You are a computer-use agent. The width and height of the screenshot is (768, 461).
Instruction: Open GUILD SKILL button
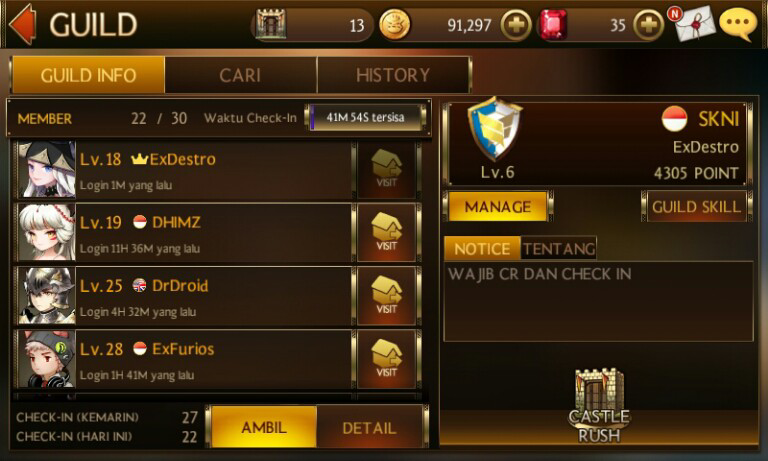coord(696,207)
